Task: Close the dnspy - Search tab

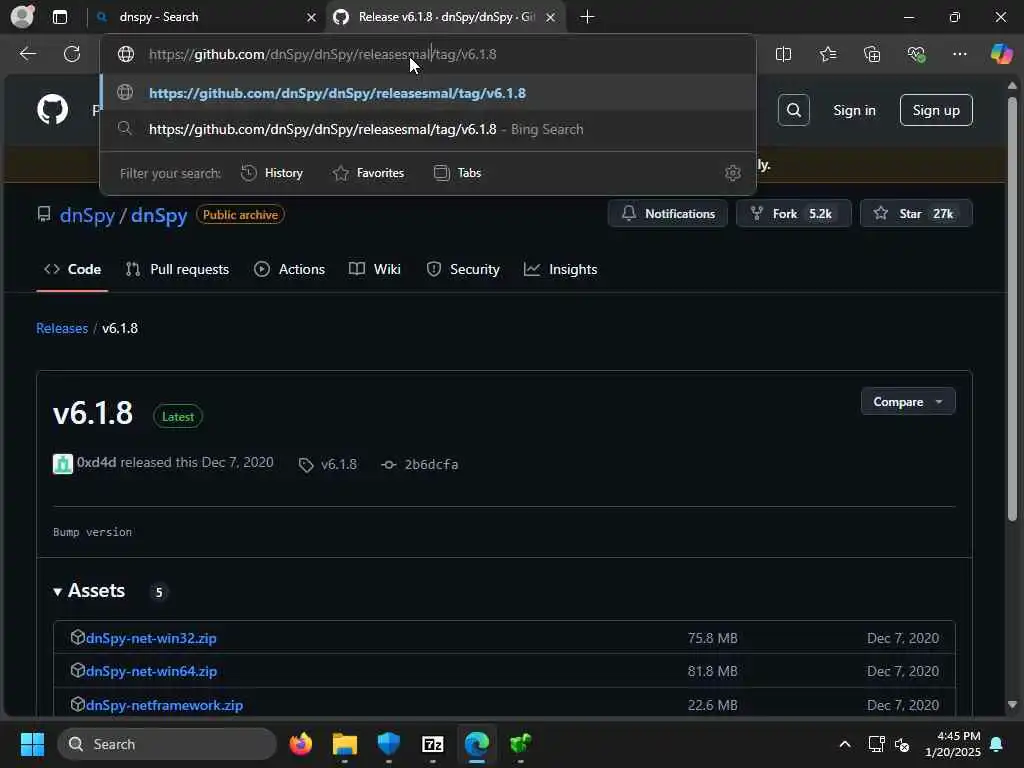Action: 312,18
